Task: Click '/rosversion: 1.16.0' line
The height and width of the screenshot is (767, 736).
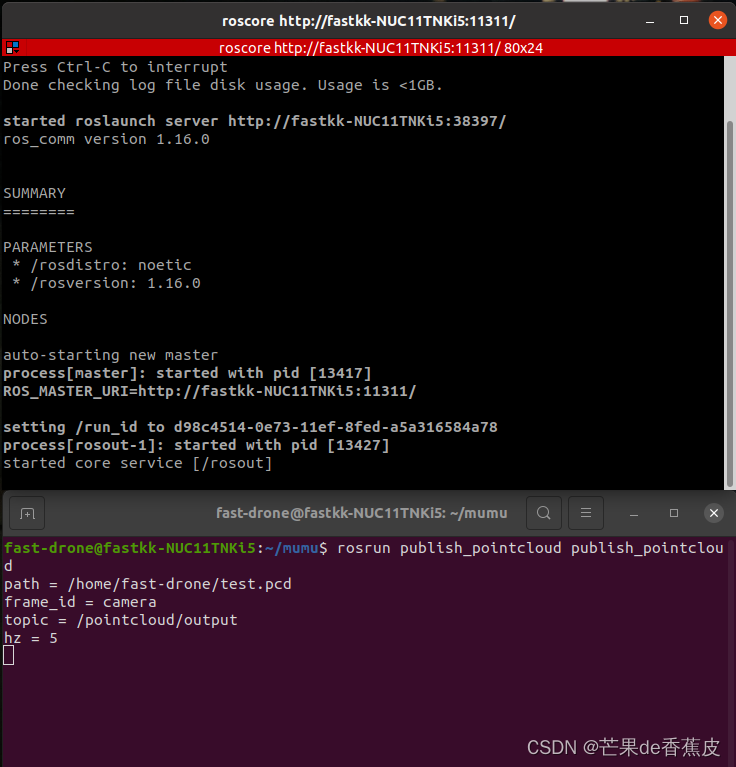Action: click(106, 283)
